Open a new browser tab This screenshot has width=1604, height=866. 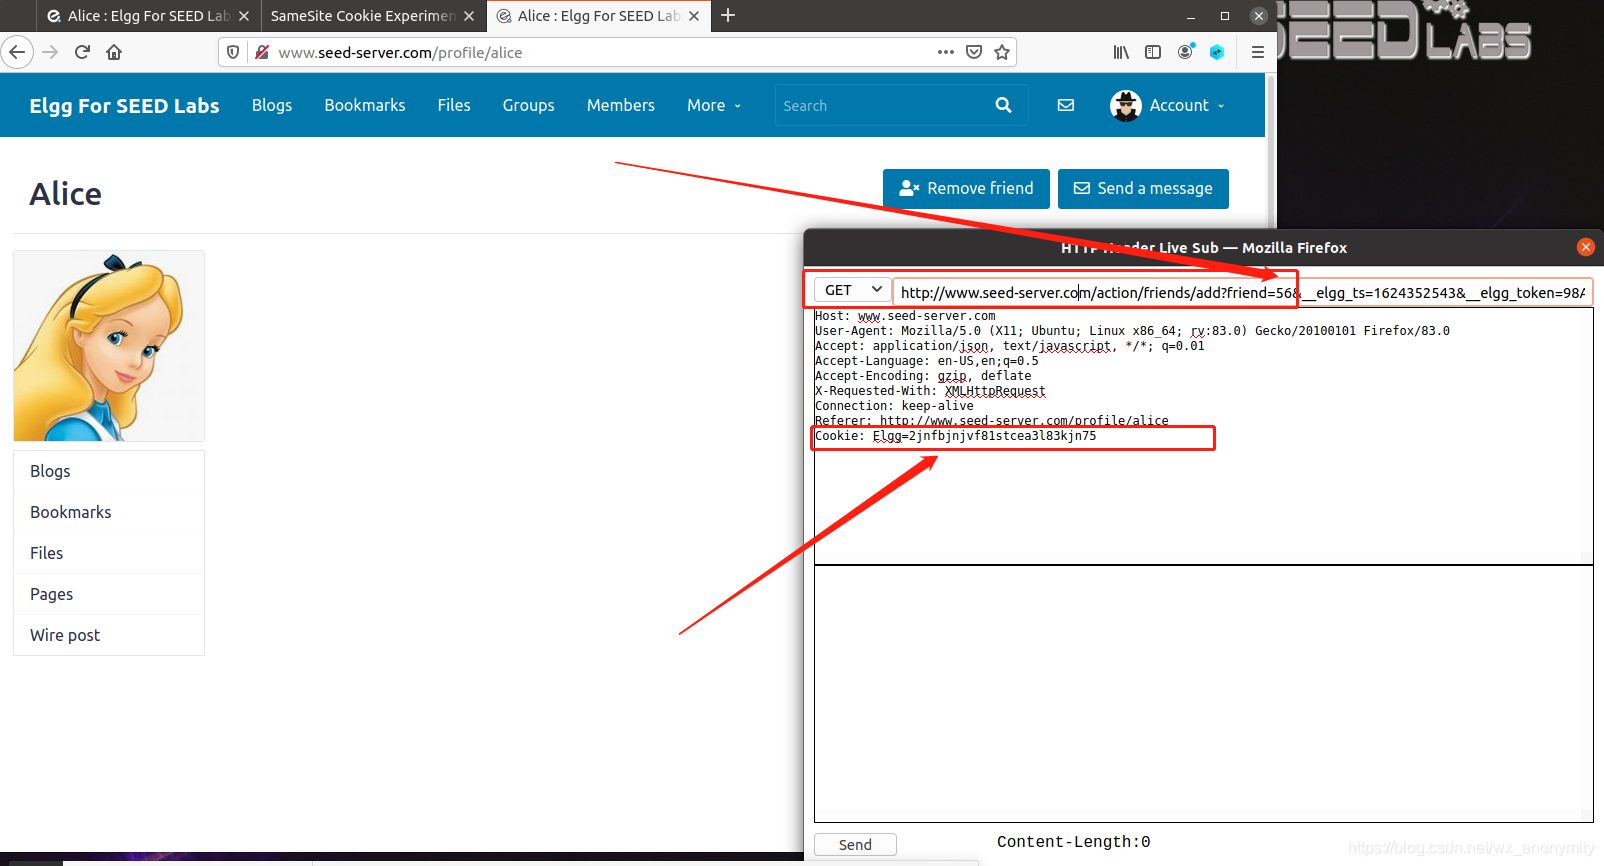[x=728, y=15]
